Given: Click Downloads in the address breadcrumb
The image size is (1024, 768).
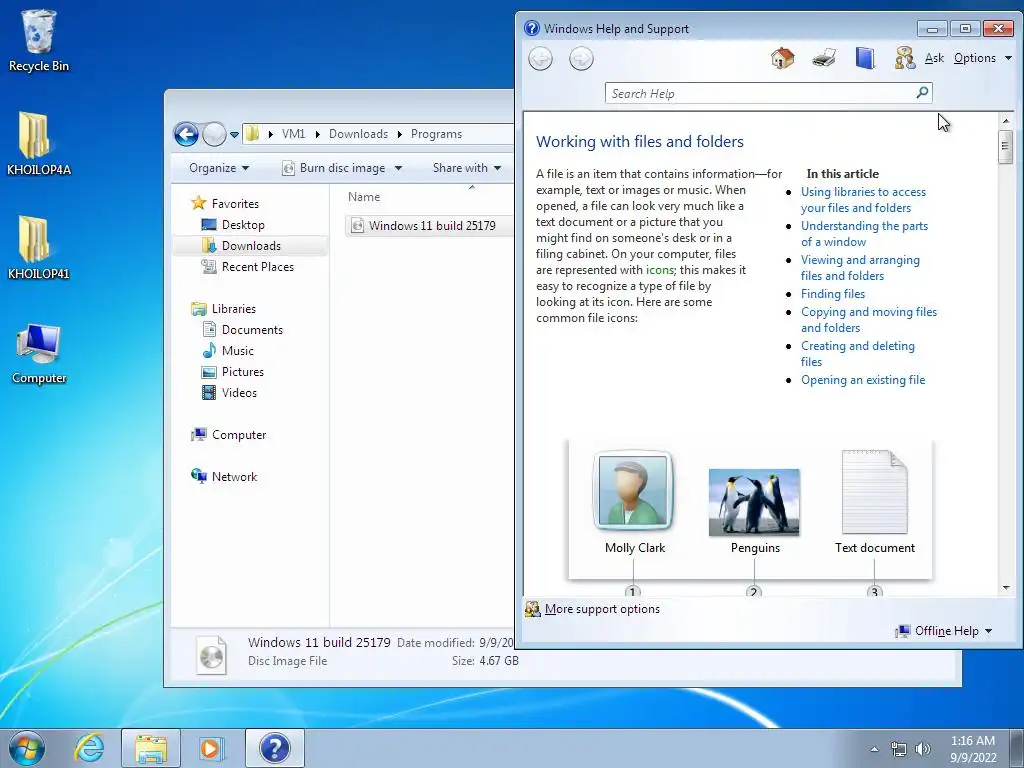Looking at the screenshot, I should coord(358,134).
